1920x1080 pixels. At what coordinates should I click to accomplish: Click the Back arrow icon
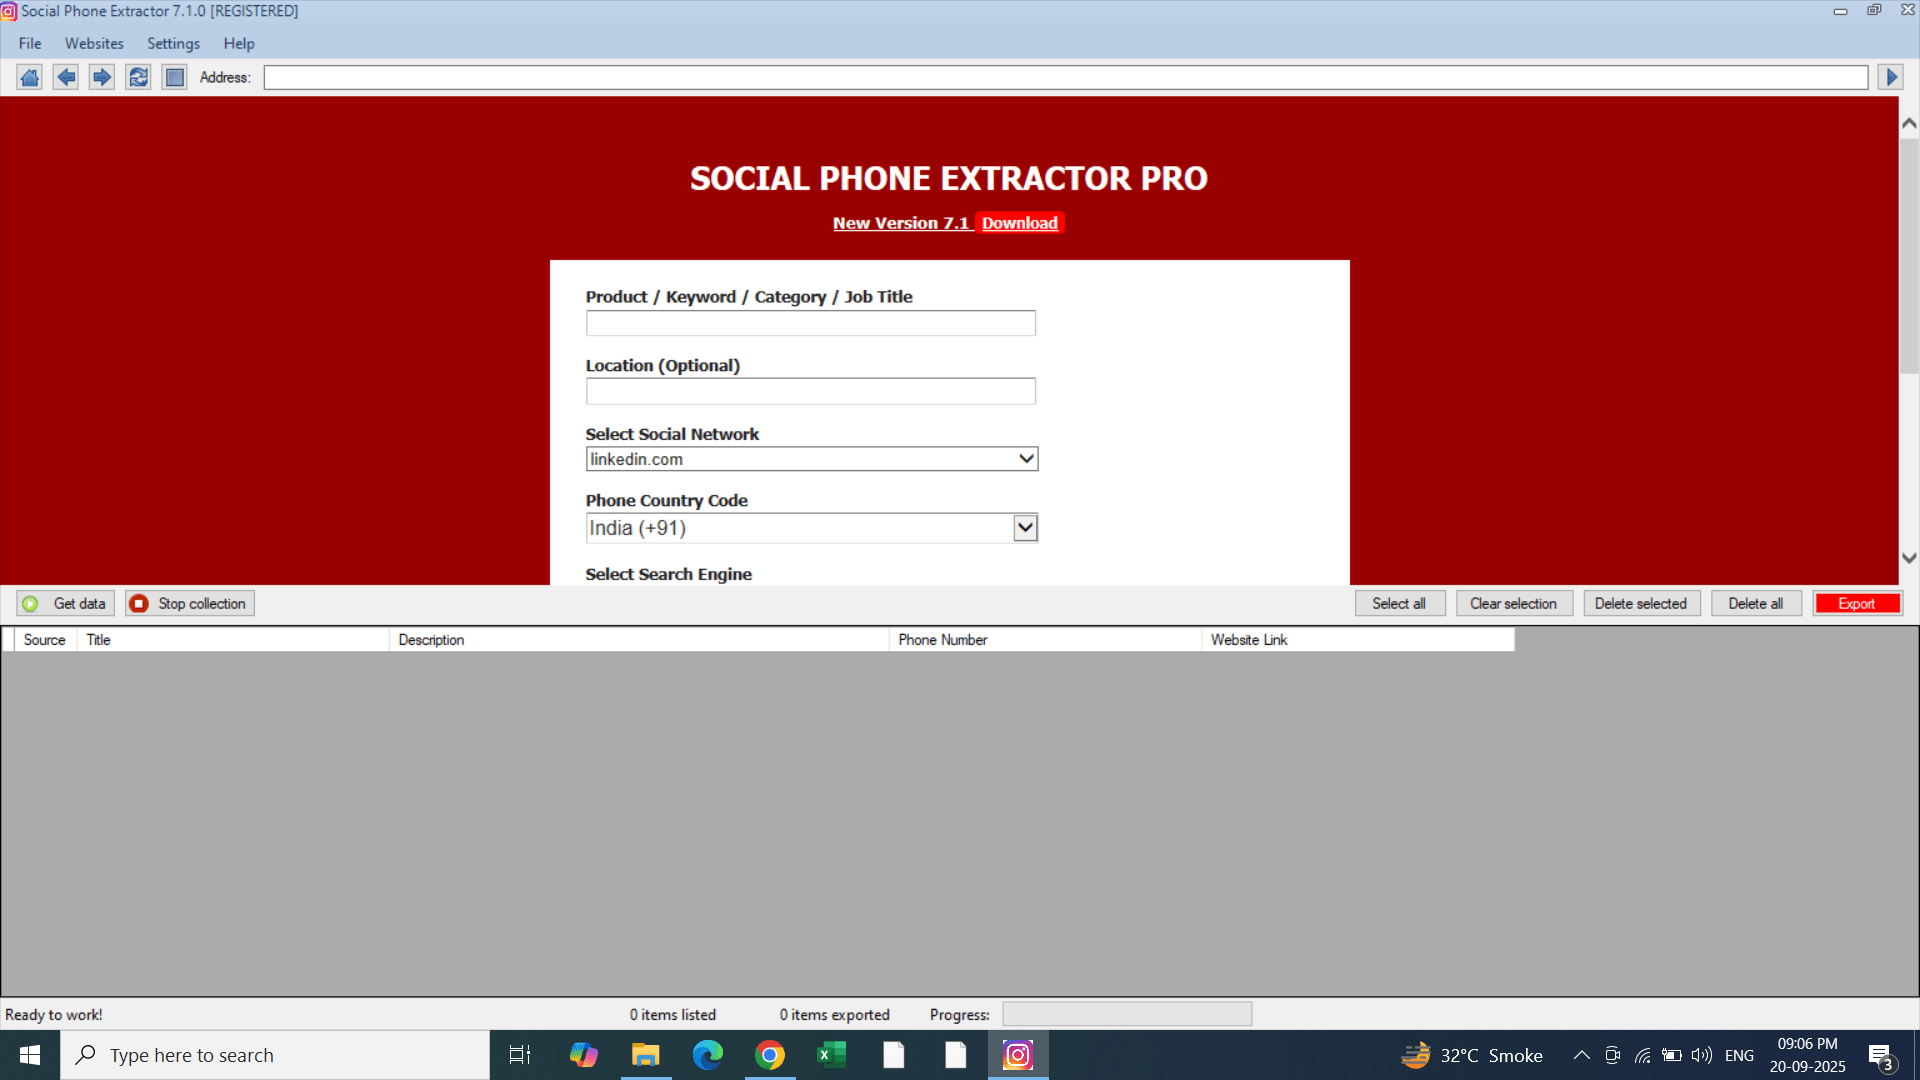click(x=66, y=77)
